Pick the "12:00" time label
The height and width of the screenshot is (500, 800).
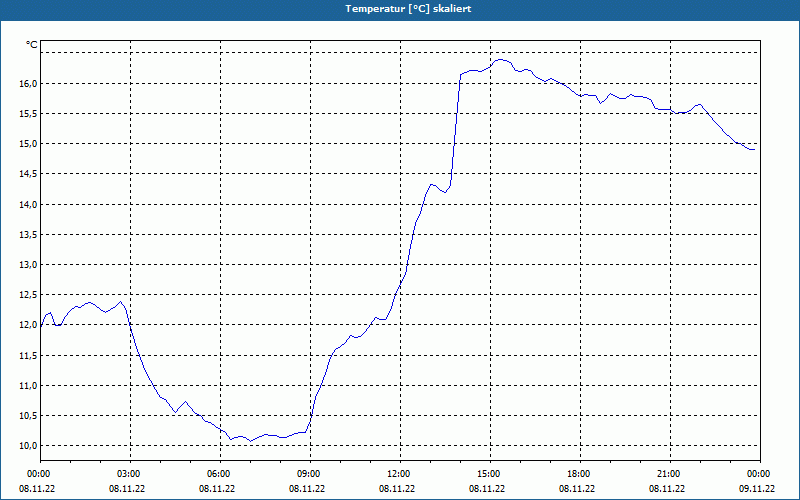point(398,474)
